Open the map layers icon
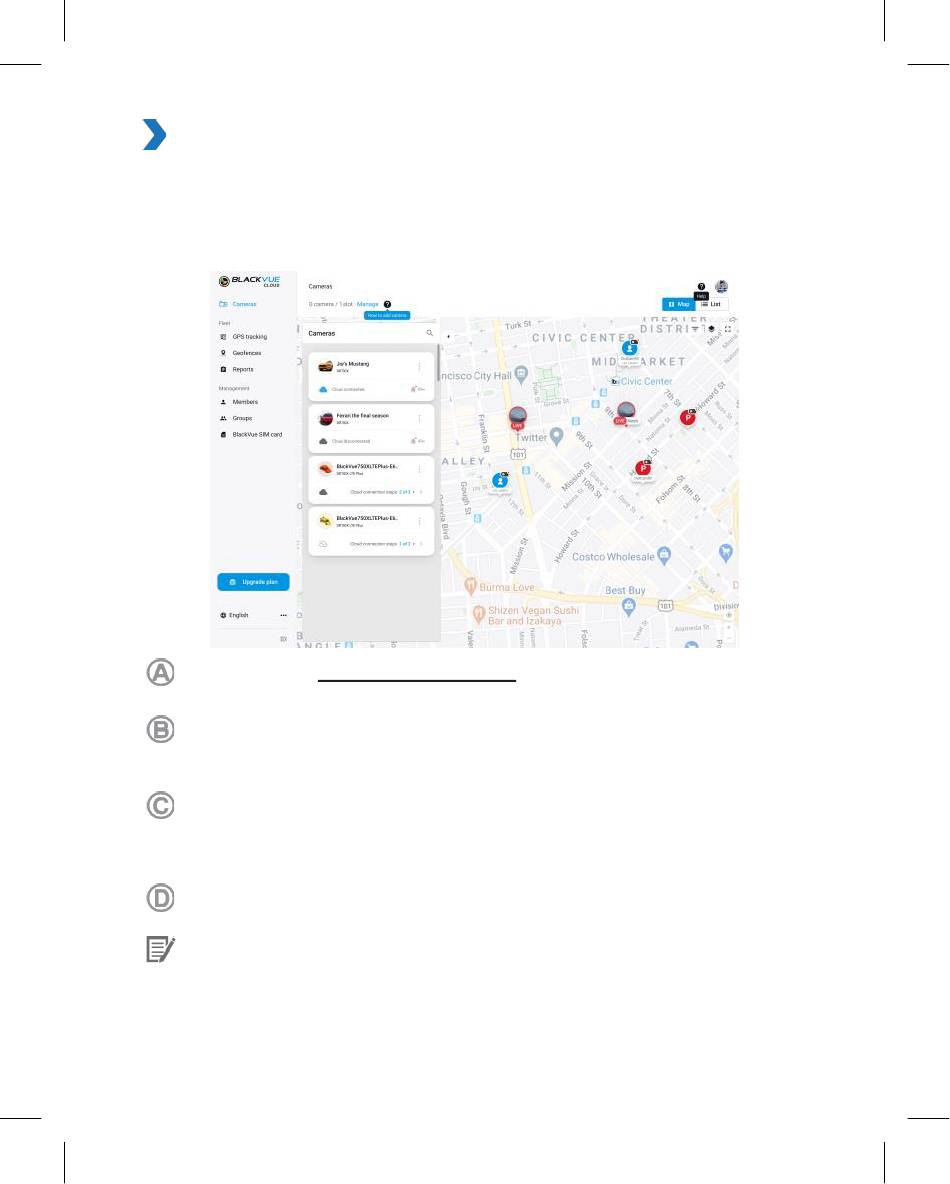 (711, 328)
